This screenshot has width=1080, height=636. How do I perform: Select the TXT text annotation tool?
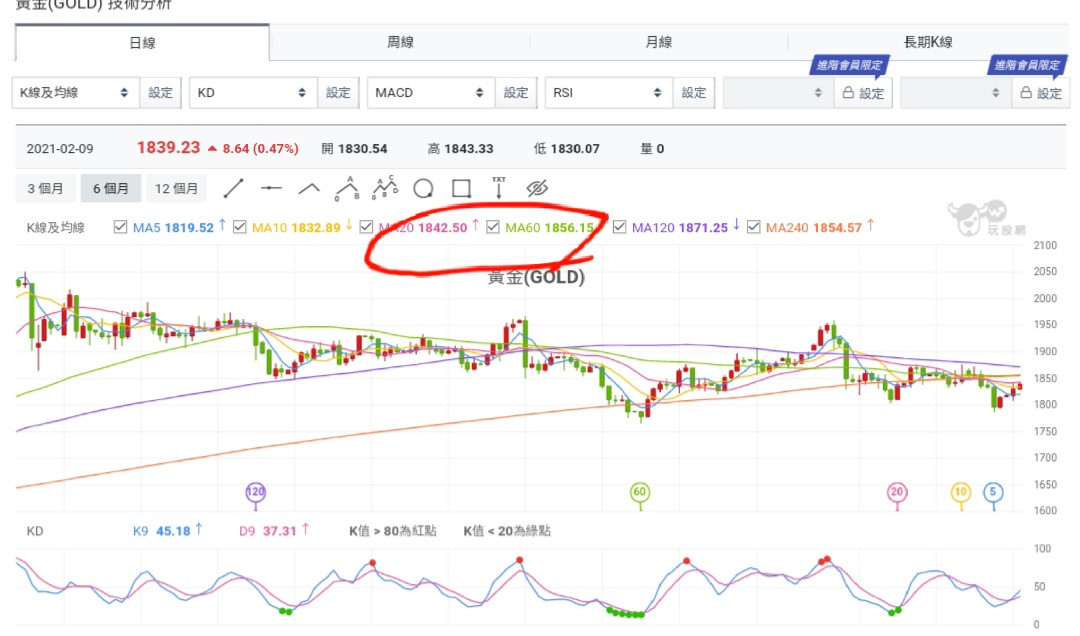tap(499, 187)
